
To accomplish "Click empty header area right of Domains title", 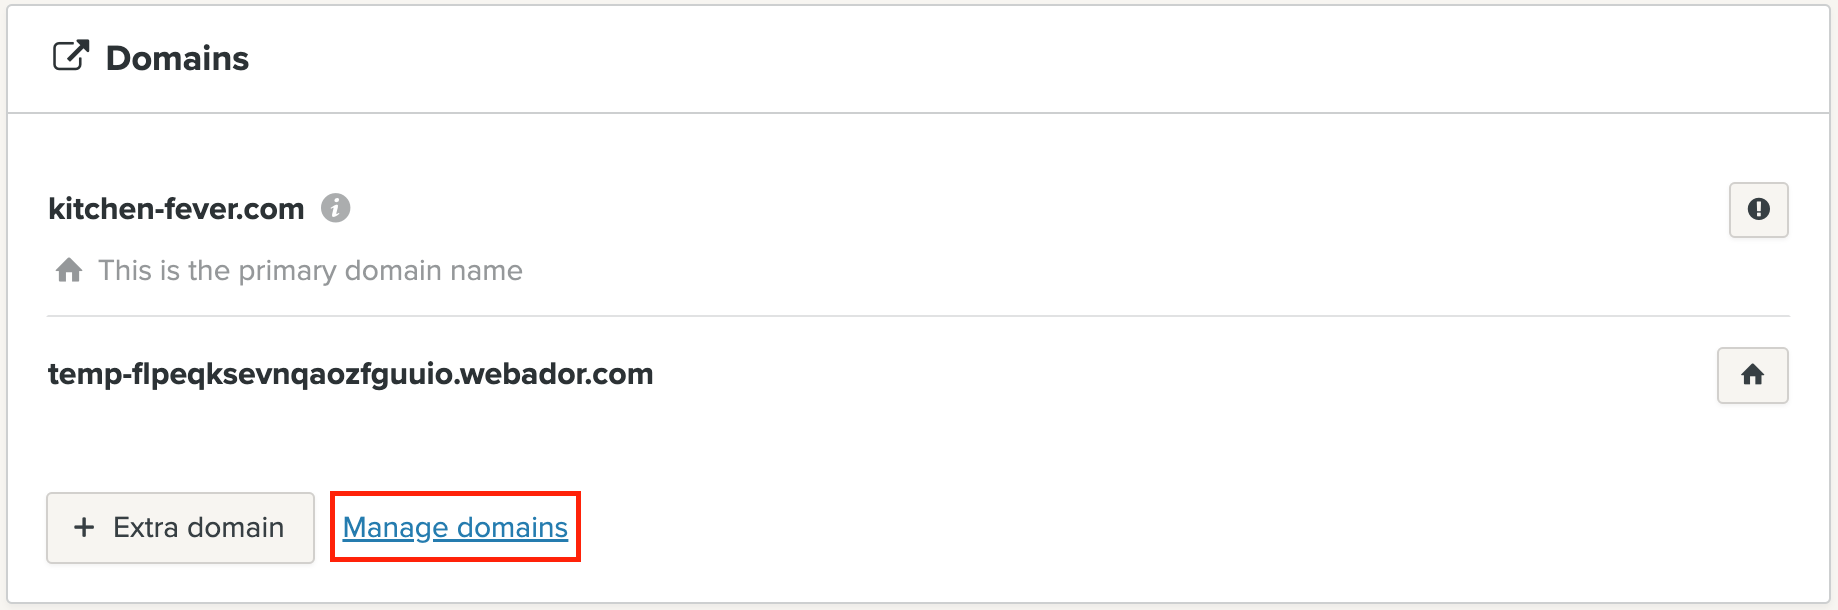I will [1000, 58].
